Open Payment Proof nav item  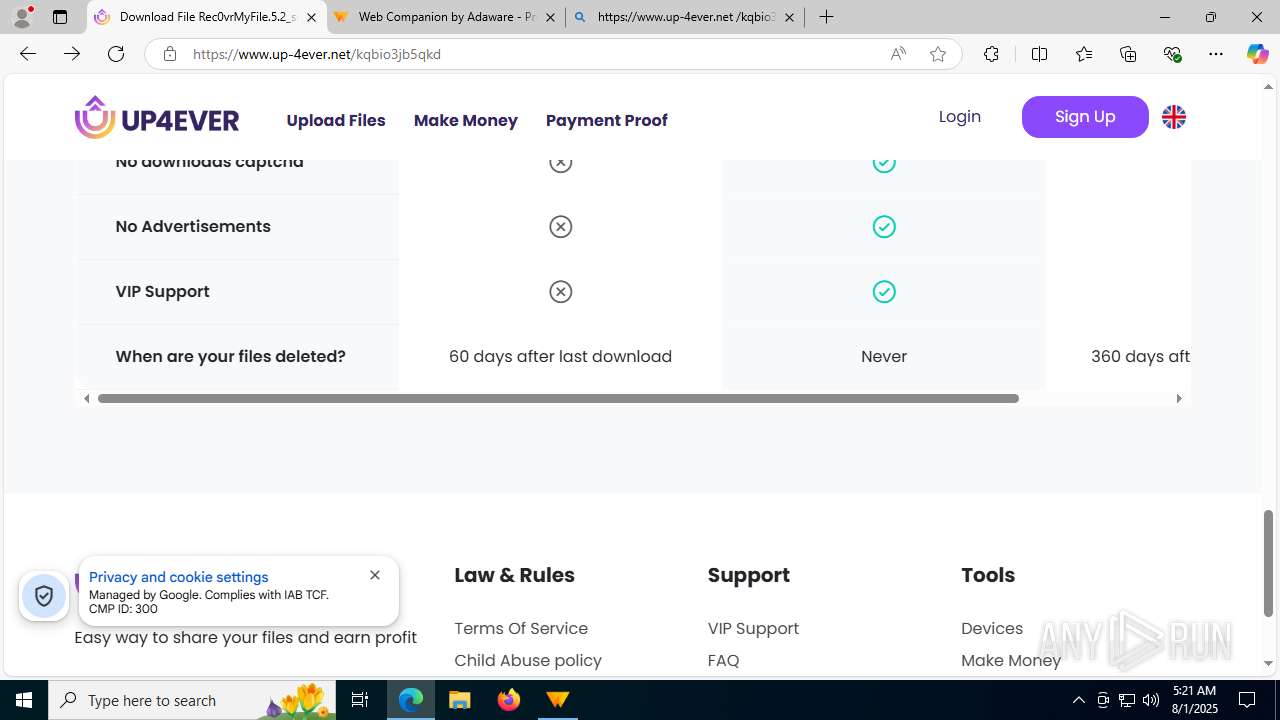tap(607, 120)
